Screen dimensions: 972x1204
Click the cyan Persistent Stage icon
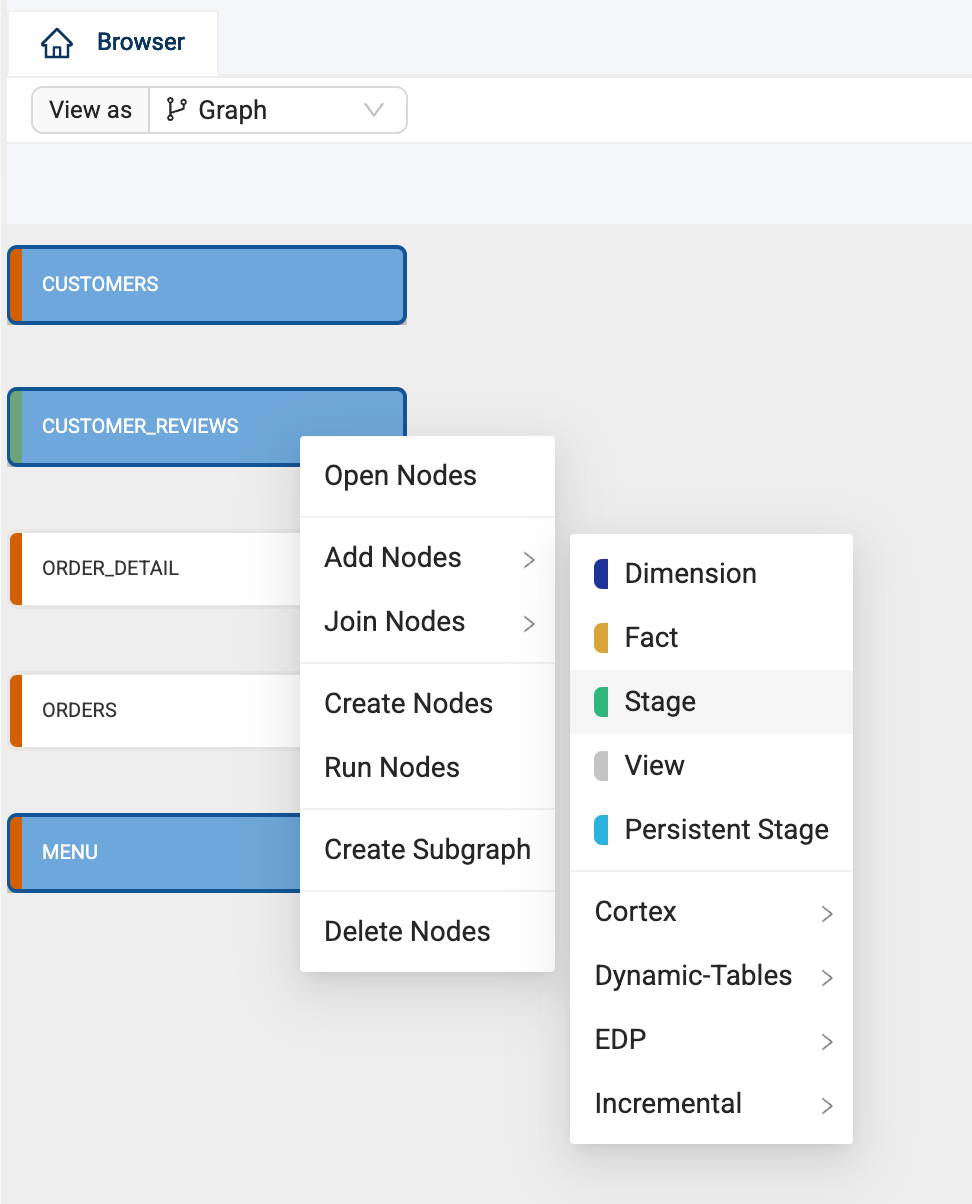pos(601,830)
